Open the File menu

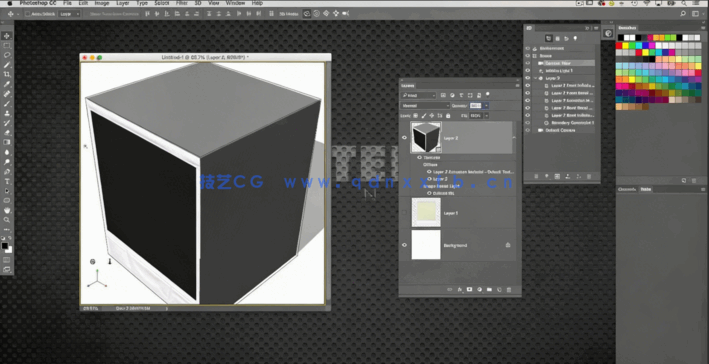(67, 3)
